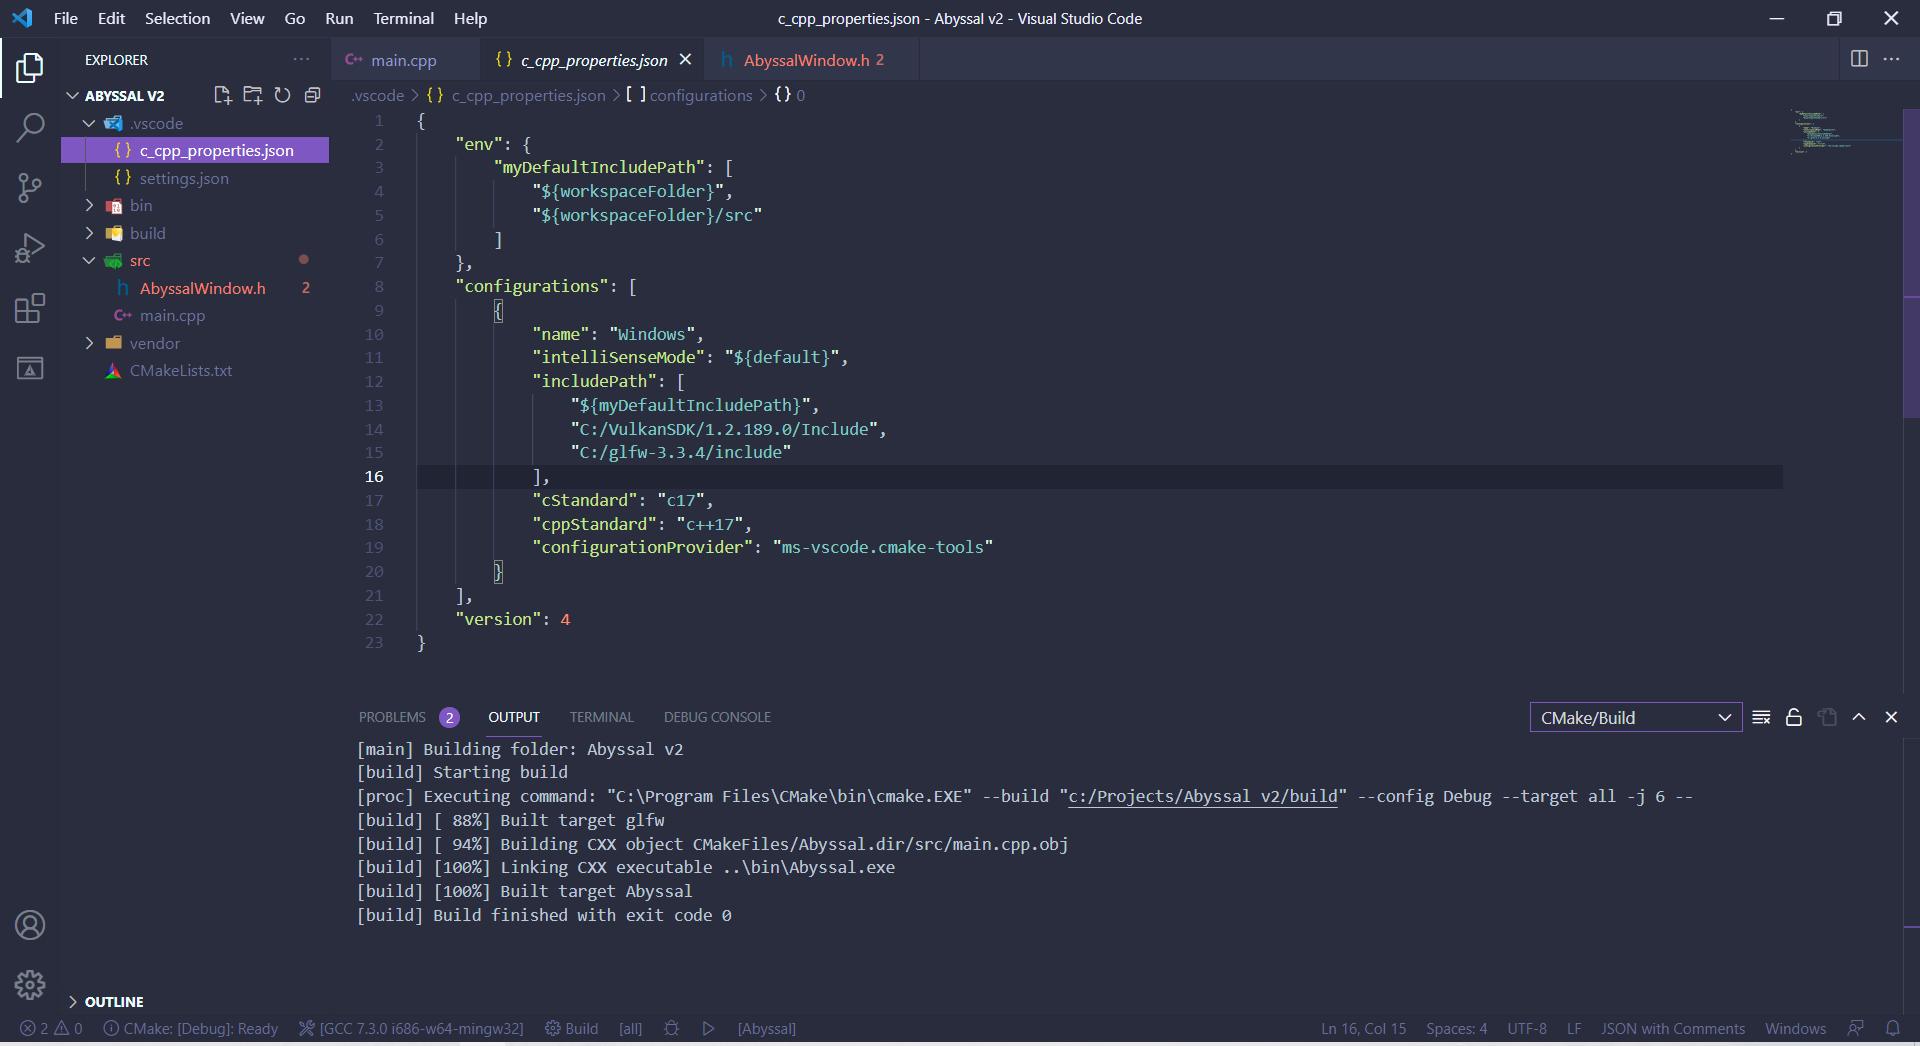Open the Search sidebar icon
The height and width of the screenshot is (1046, 1920).
30,128
